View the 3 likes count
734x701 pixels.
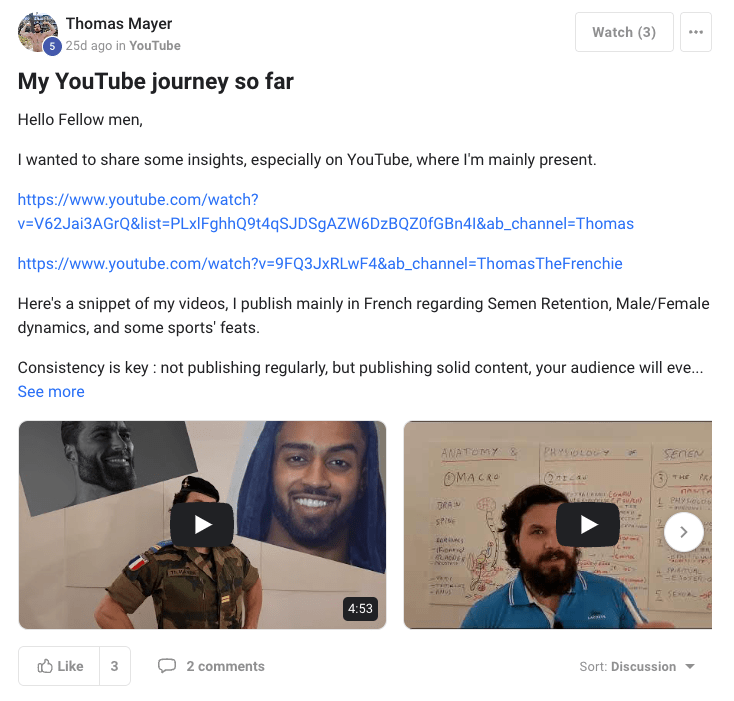pyautogui.click(x=115, y=666)
